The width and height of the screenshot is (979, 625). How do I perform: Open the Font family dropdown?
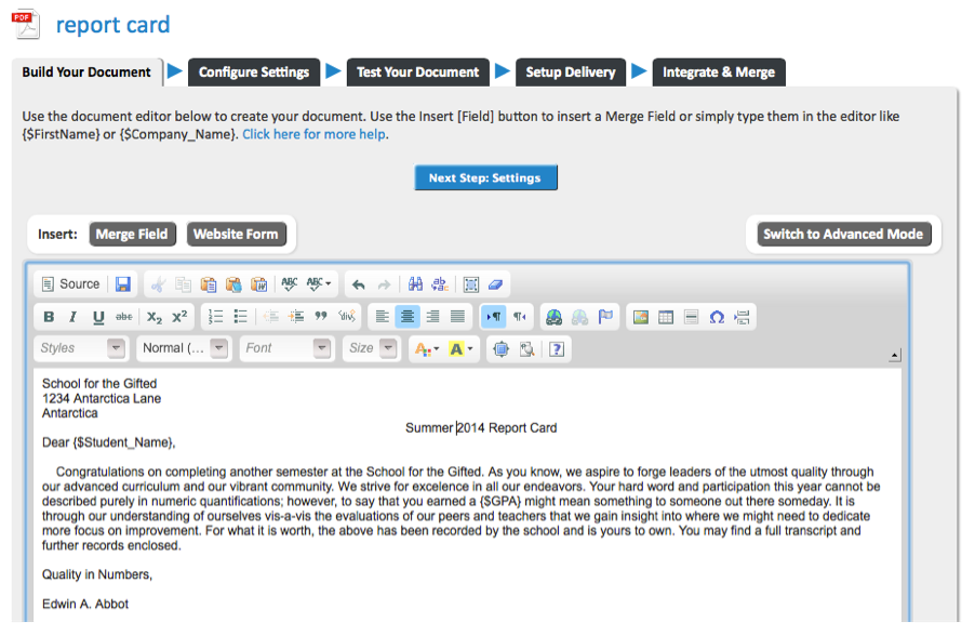[285, 348]
